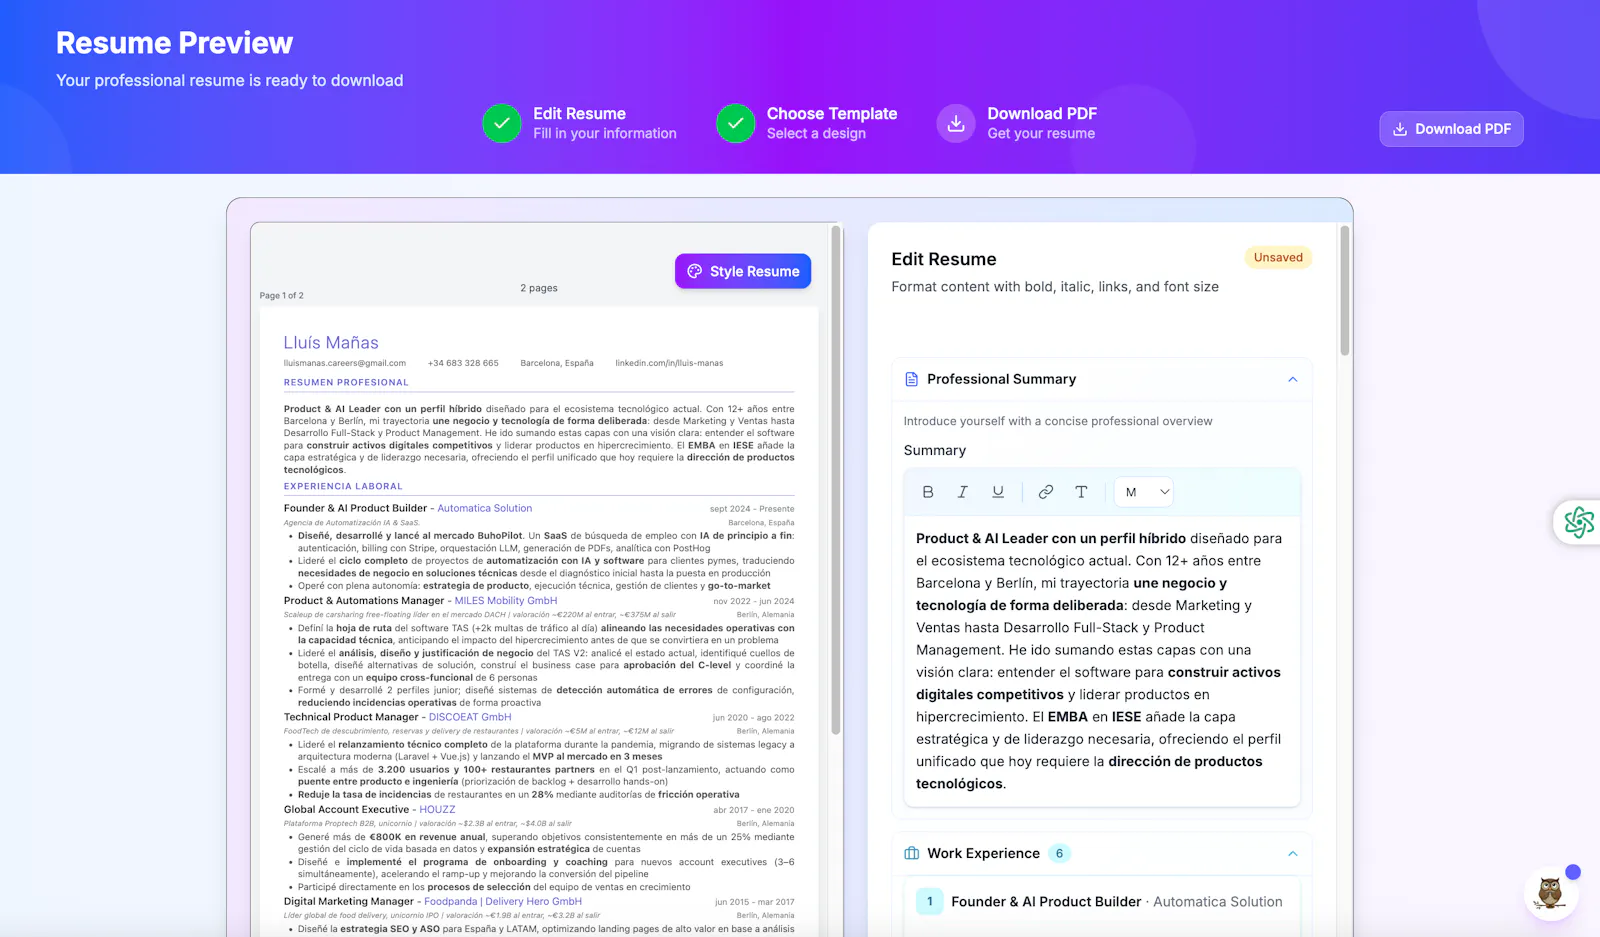Open the AI assistant floating icon

(x=1579, y=521)
